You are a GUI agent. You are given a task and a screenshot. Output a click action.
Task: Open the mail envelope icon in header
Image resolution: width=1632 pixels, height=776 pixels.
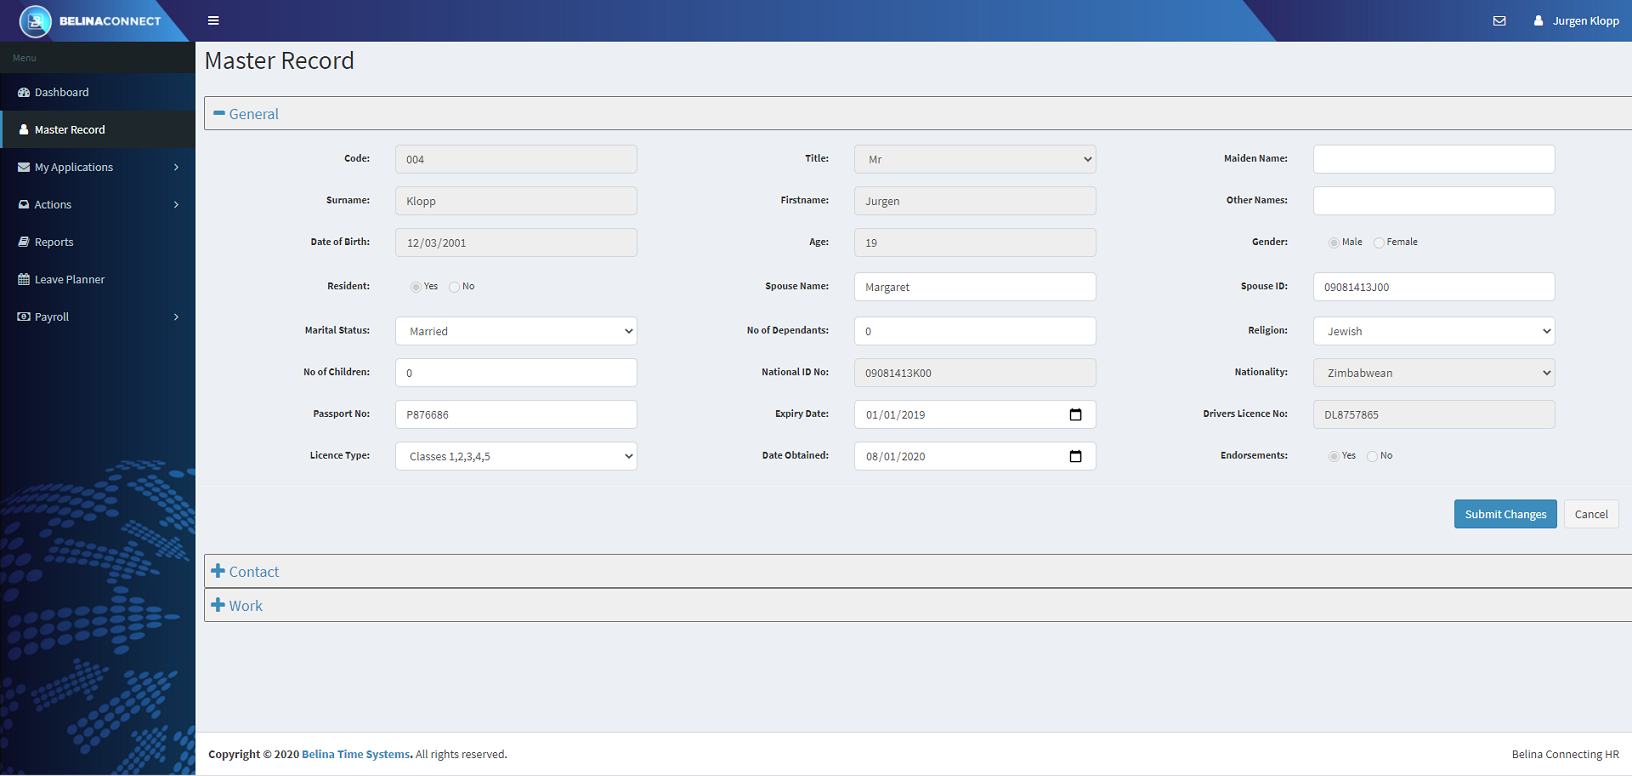[x=1499, y=20]
